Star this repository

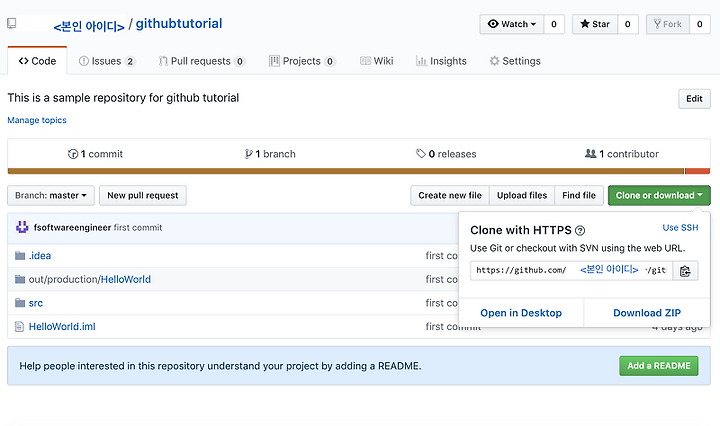(595, 24)
